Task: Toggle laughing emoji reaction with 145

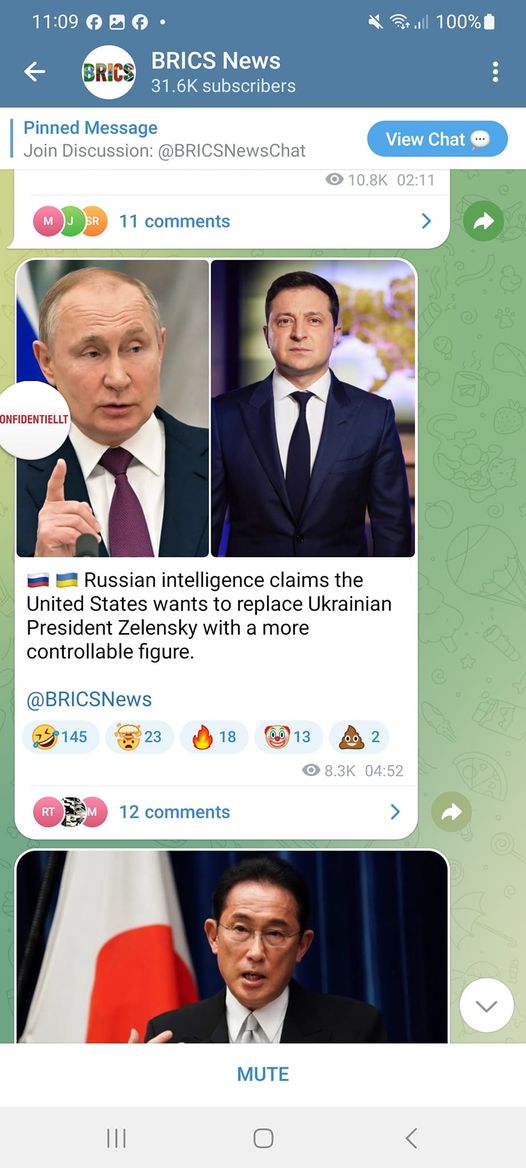Action: click(60, 737)
